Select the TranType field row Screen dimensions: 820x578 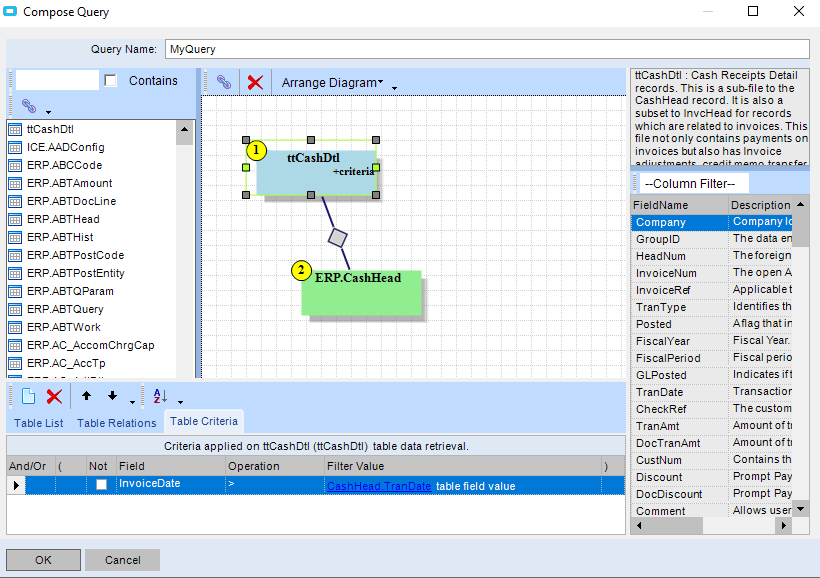pos(712,307)
